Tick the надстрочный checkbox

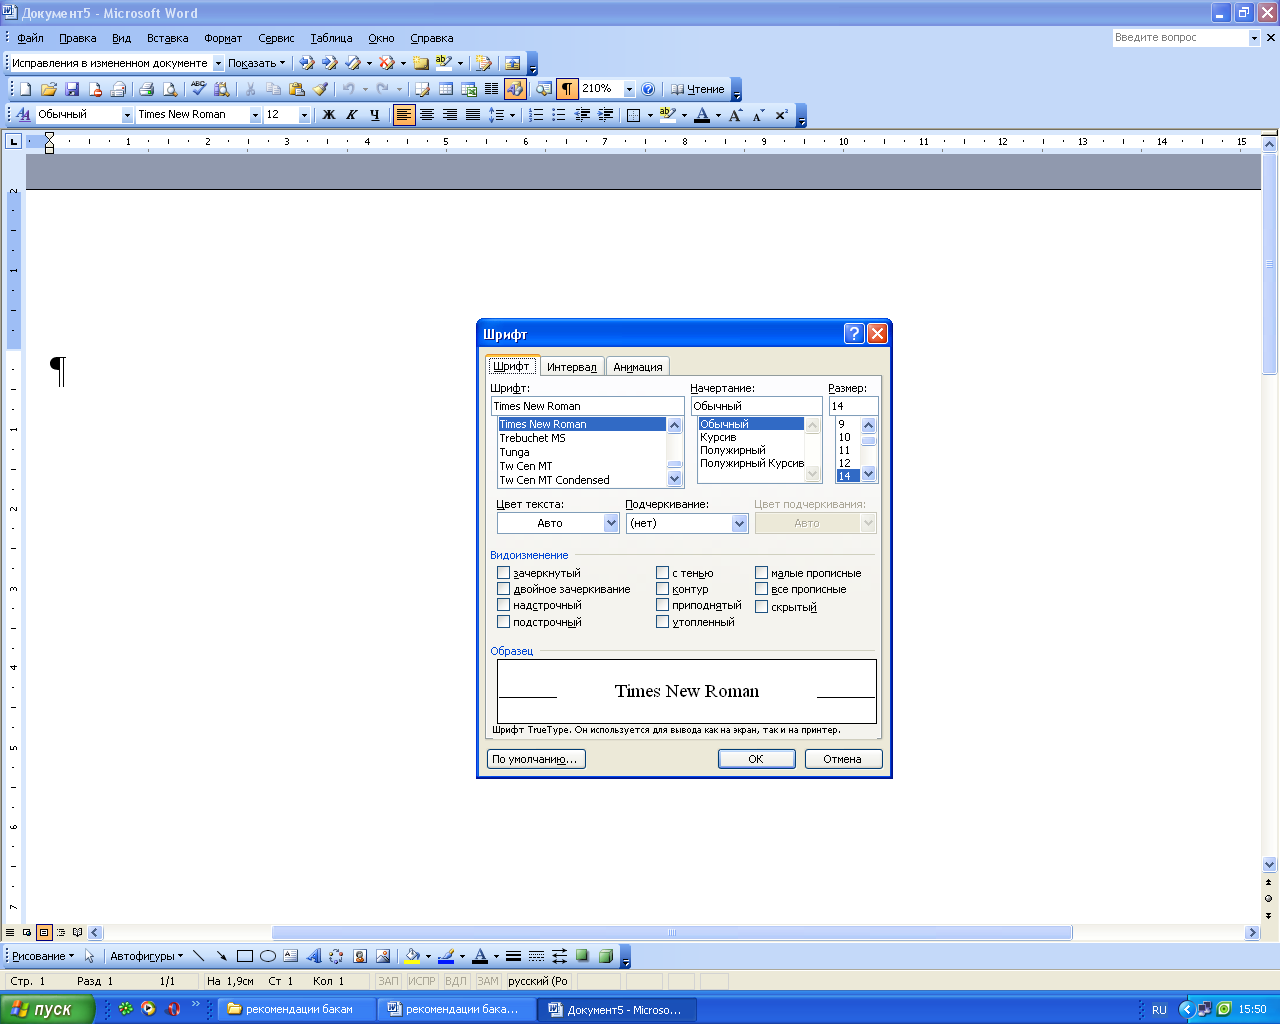click(x=503, y=605)
